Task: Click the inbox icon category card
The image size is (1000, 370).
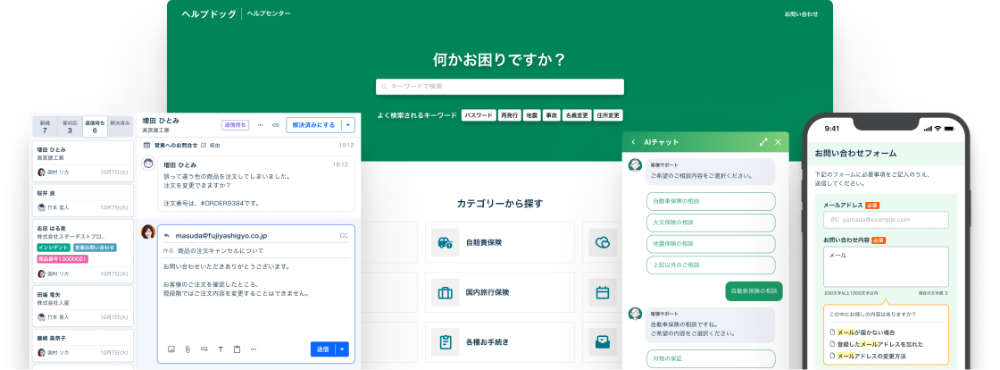Action: tap(603, 342)
